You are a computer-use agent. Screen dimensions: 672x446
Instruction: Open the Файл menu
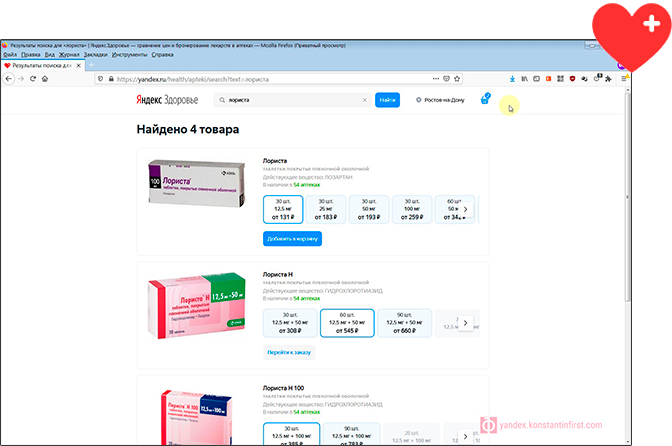pyautogui.click(x=10, y=54)
